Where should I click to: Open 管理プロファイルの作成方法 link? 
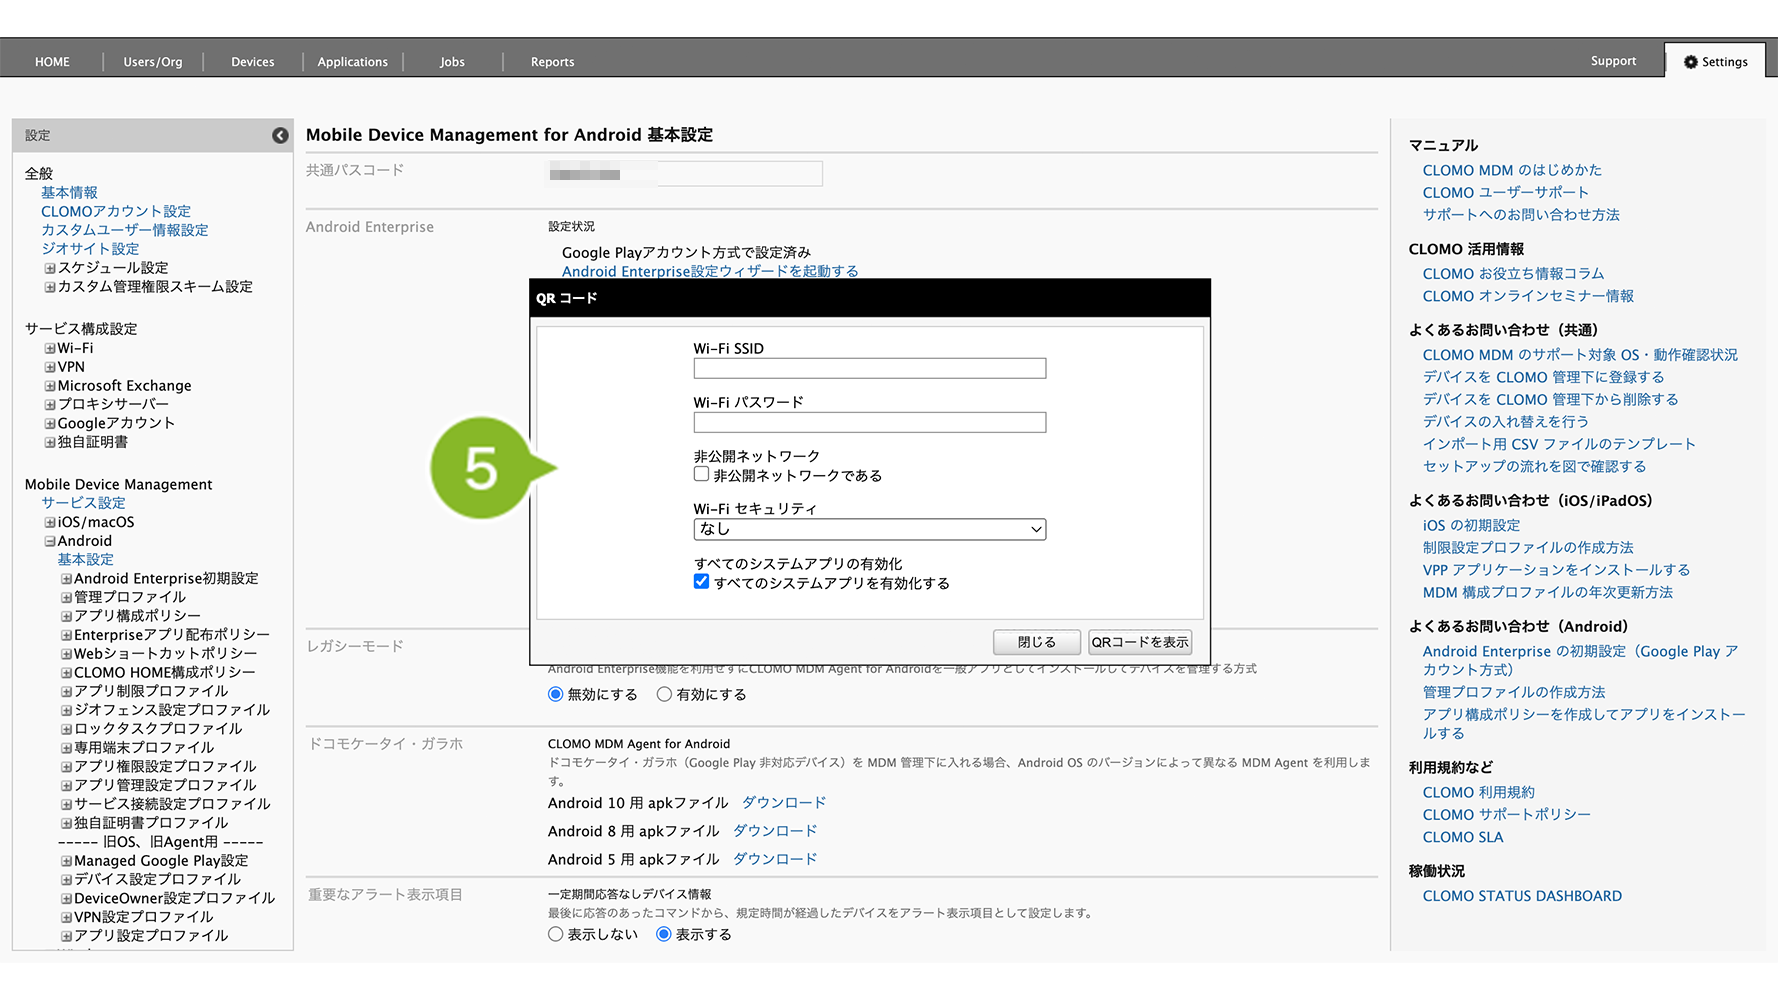1514,692
